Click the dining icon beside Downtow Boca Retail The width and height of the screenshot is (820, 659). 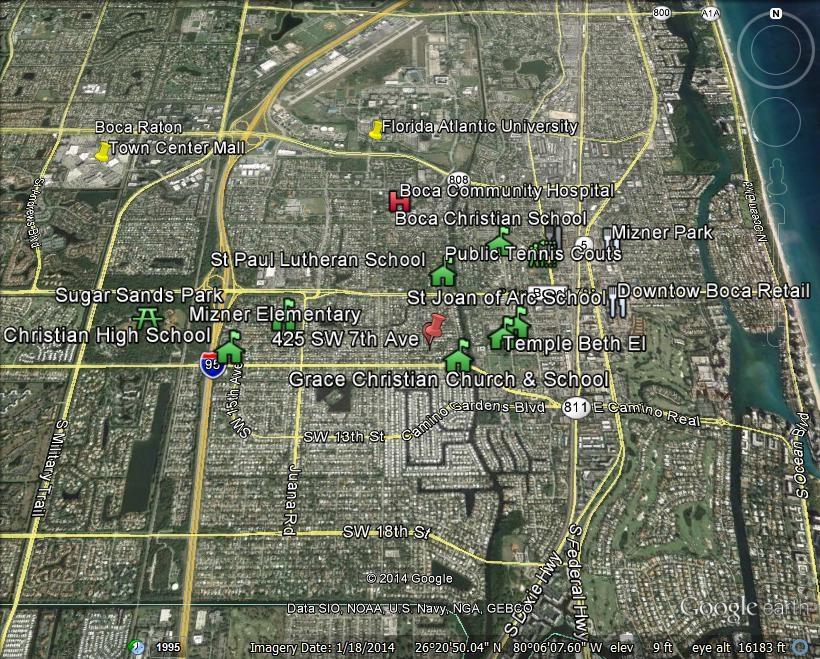pos(617,302)
